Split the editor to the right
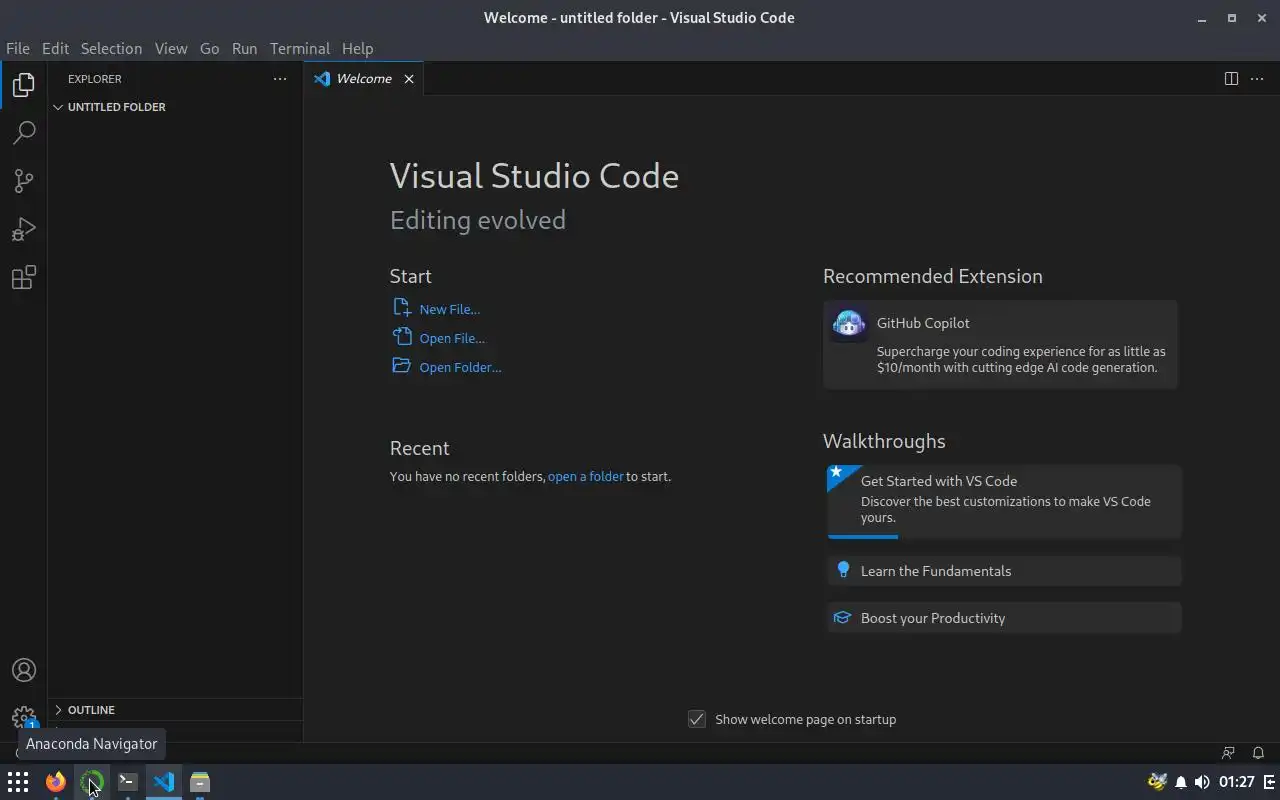The height and width of the screenshot is (800, 1280). [1232, 79]
